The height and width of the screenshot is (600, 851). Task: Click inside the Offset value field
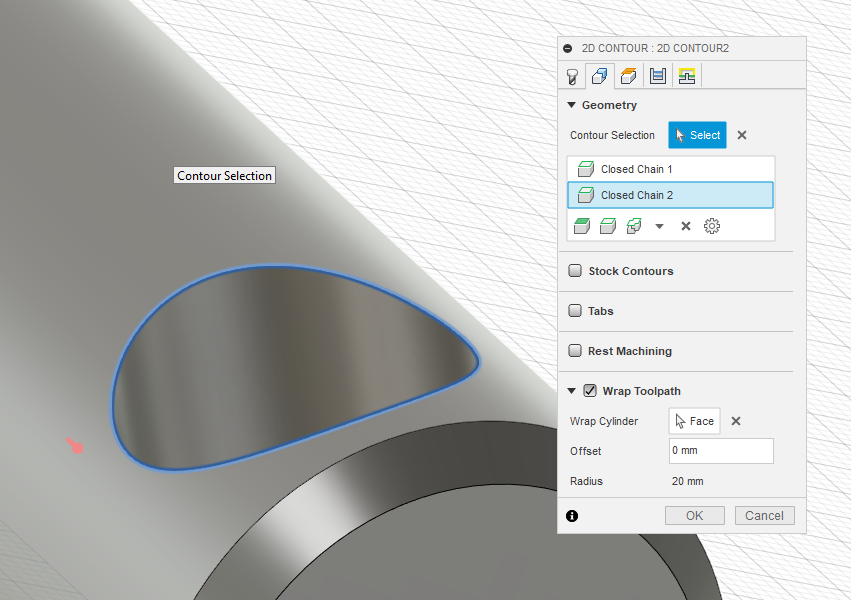(720, 451)
